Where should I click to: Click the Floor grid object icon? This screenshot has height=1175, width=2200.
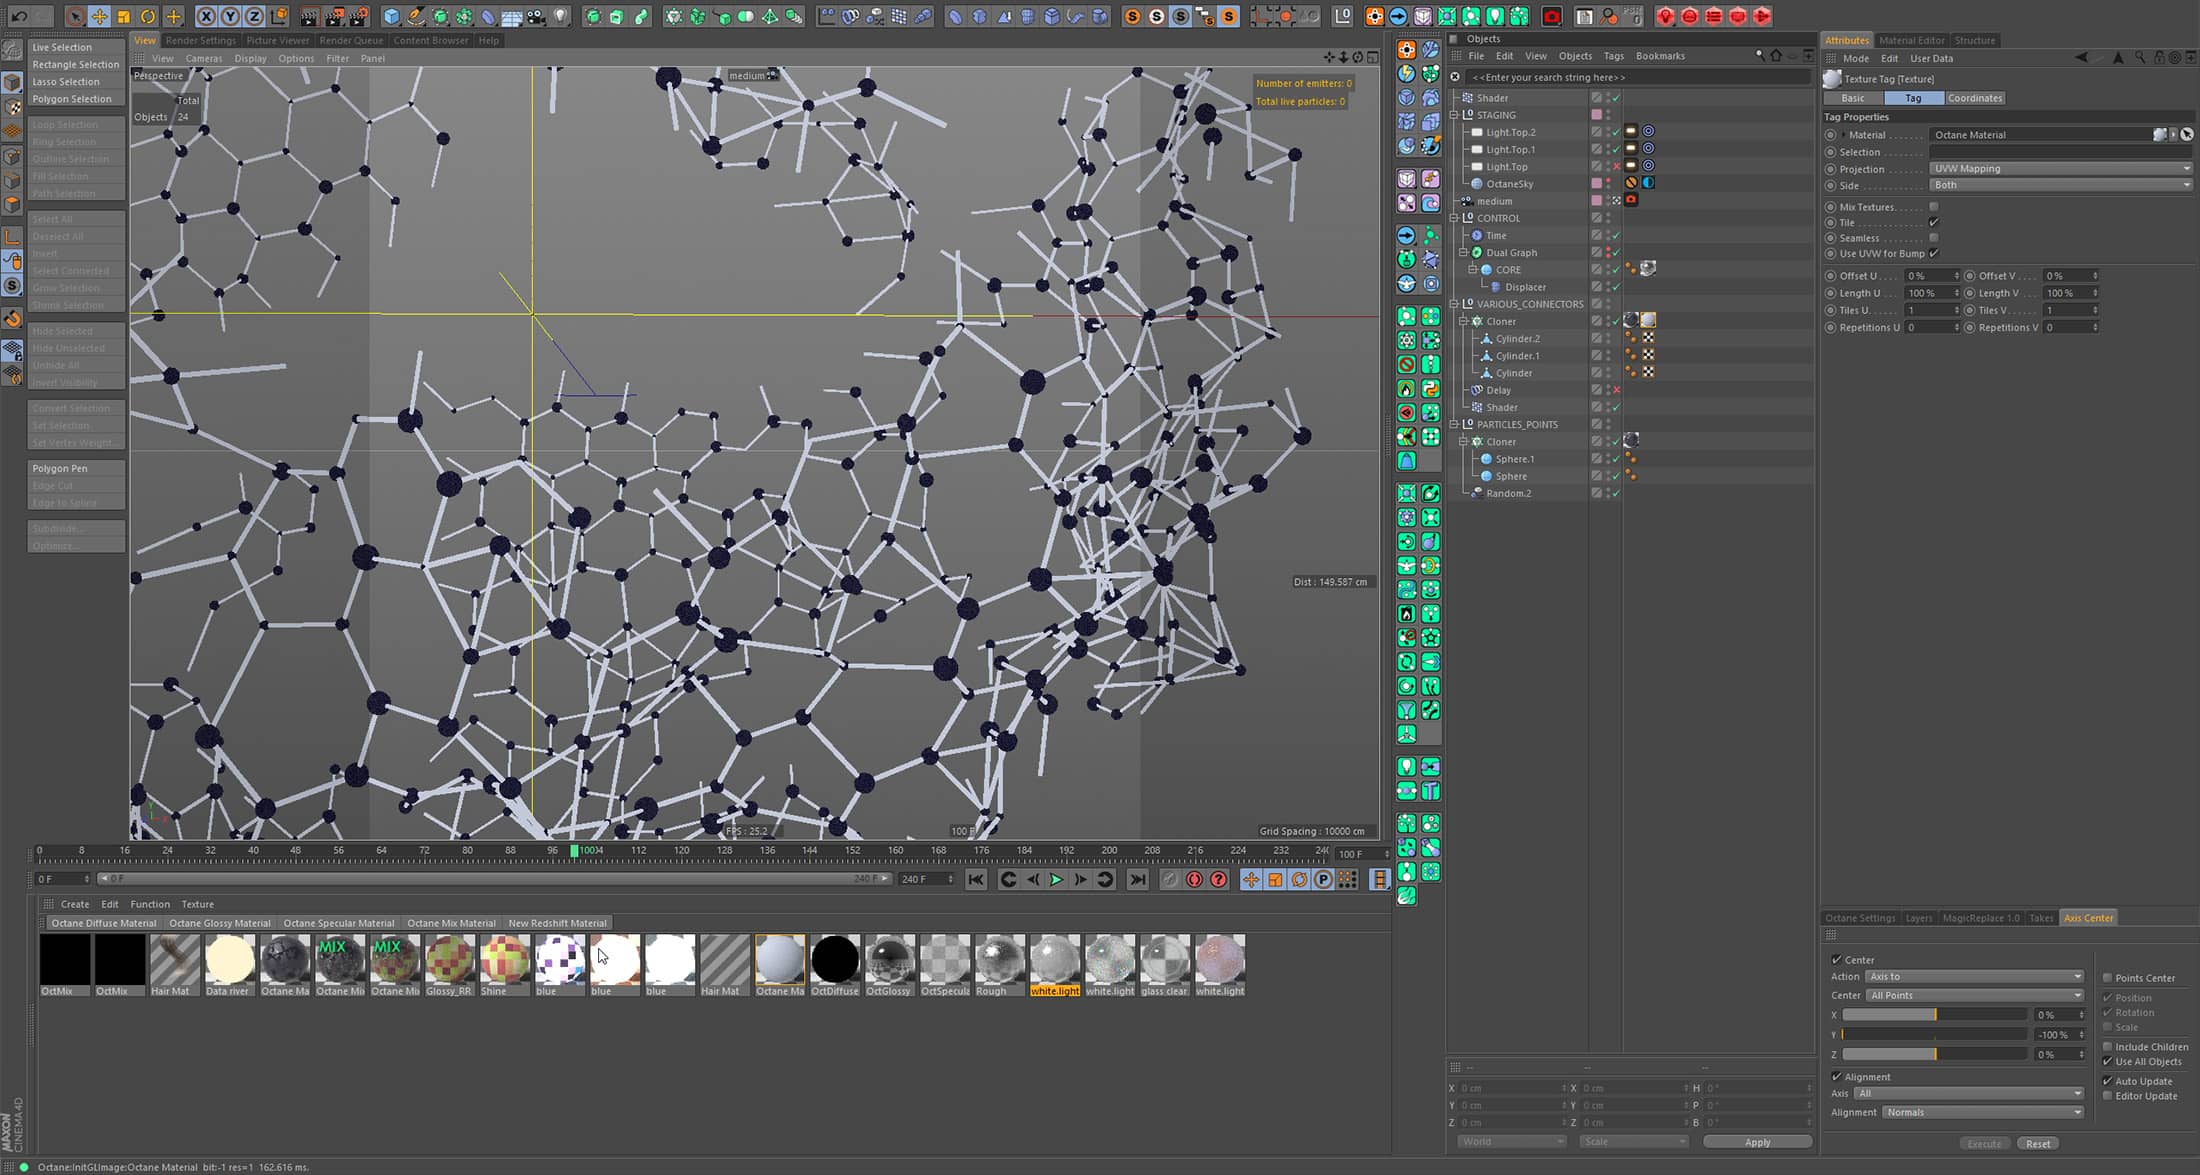pyautogui.click(x=512, y=16)
